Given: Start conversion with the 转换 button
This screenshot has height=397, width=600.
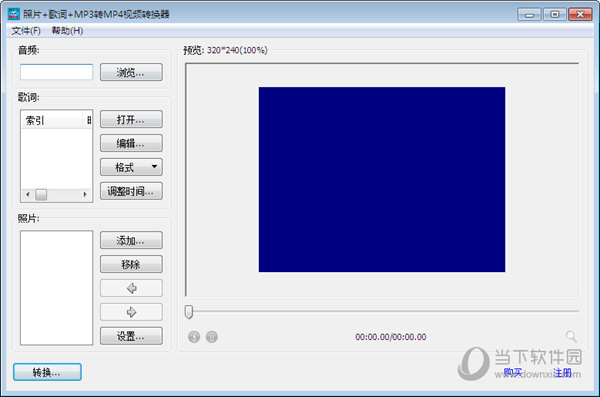Looking at the screenshot, I should 47,372.
